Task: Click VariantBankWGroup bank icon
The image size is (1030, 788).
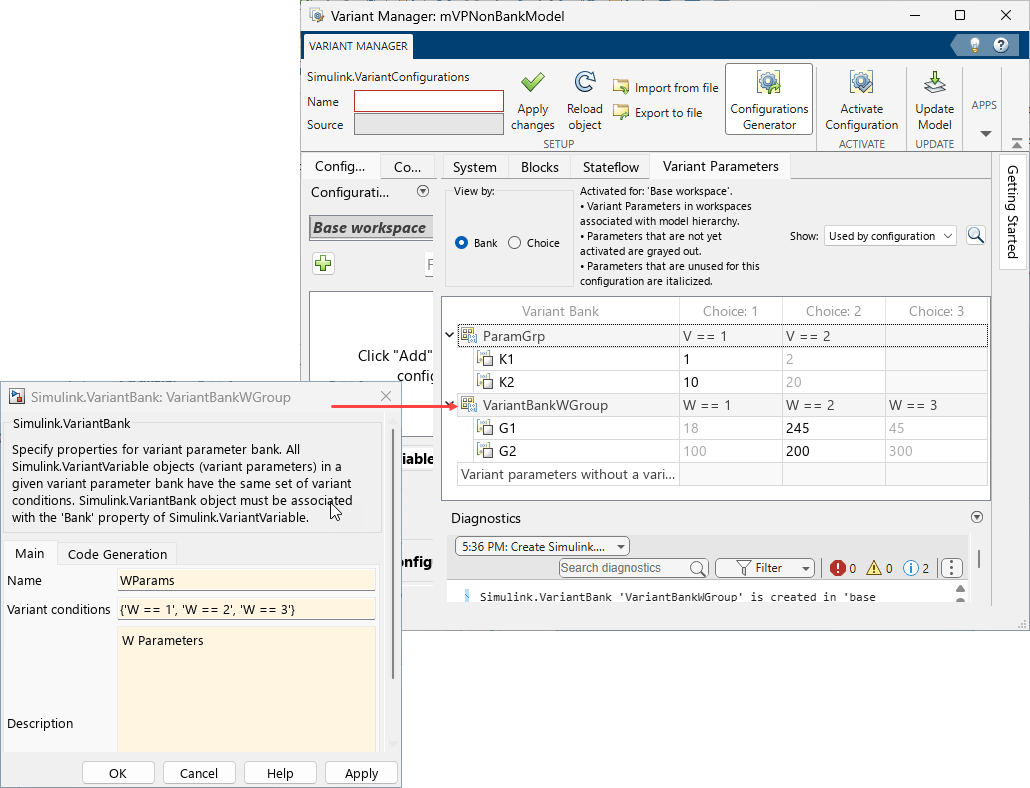Action: (468, 405)
